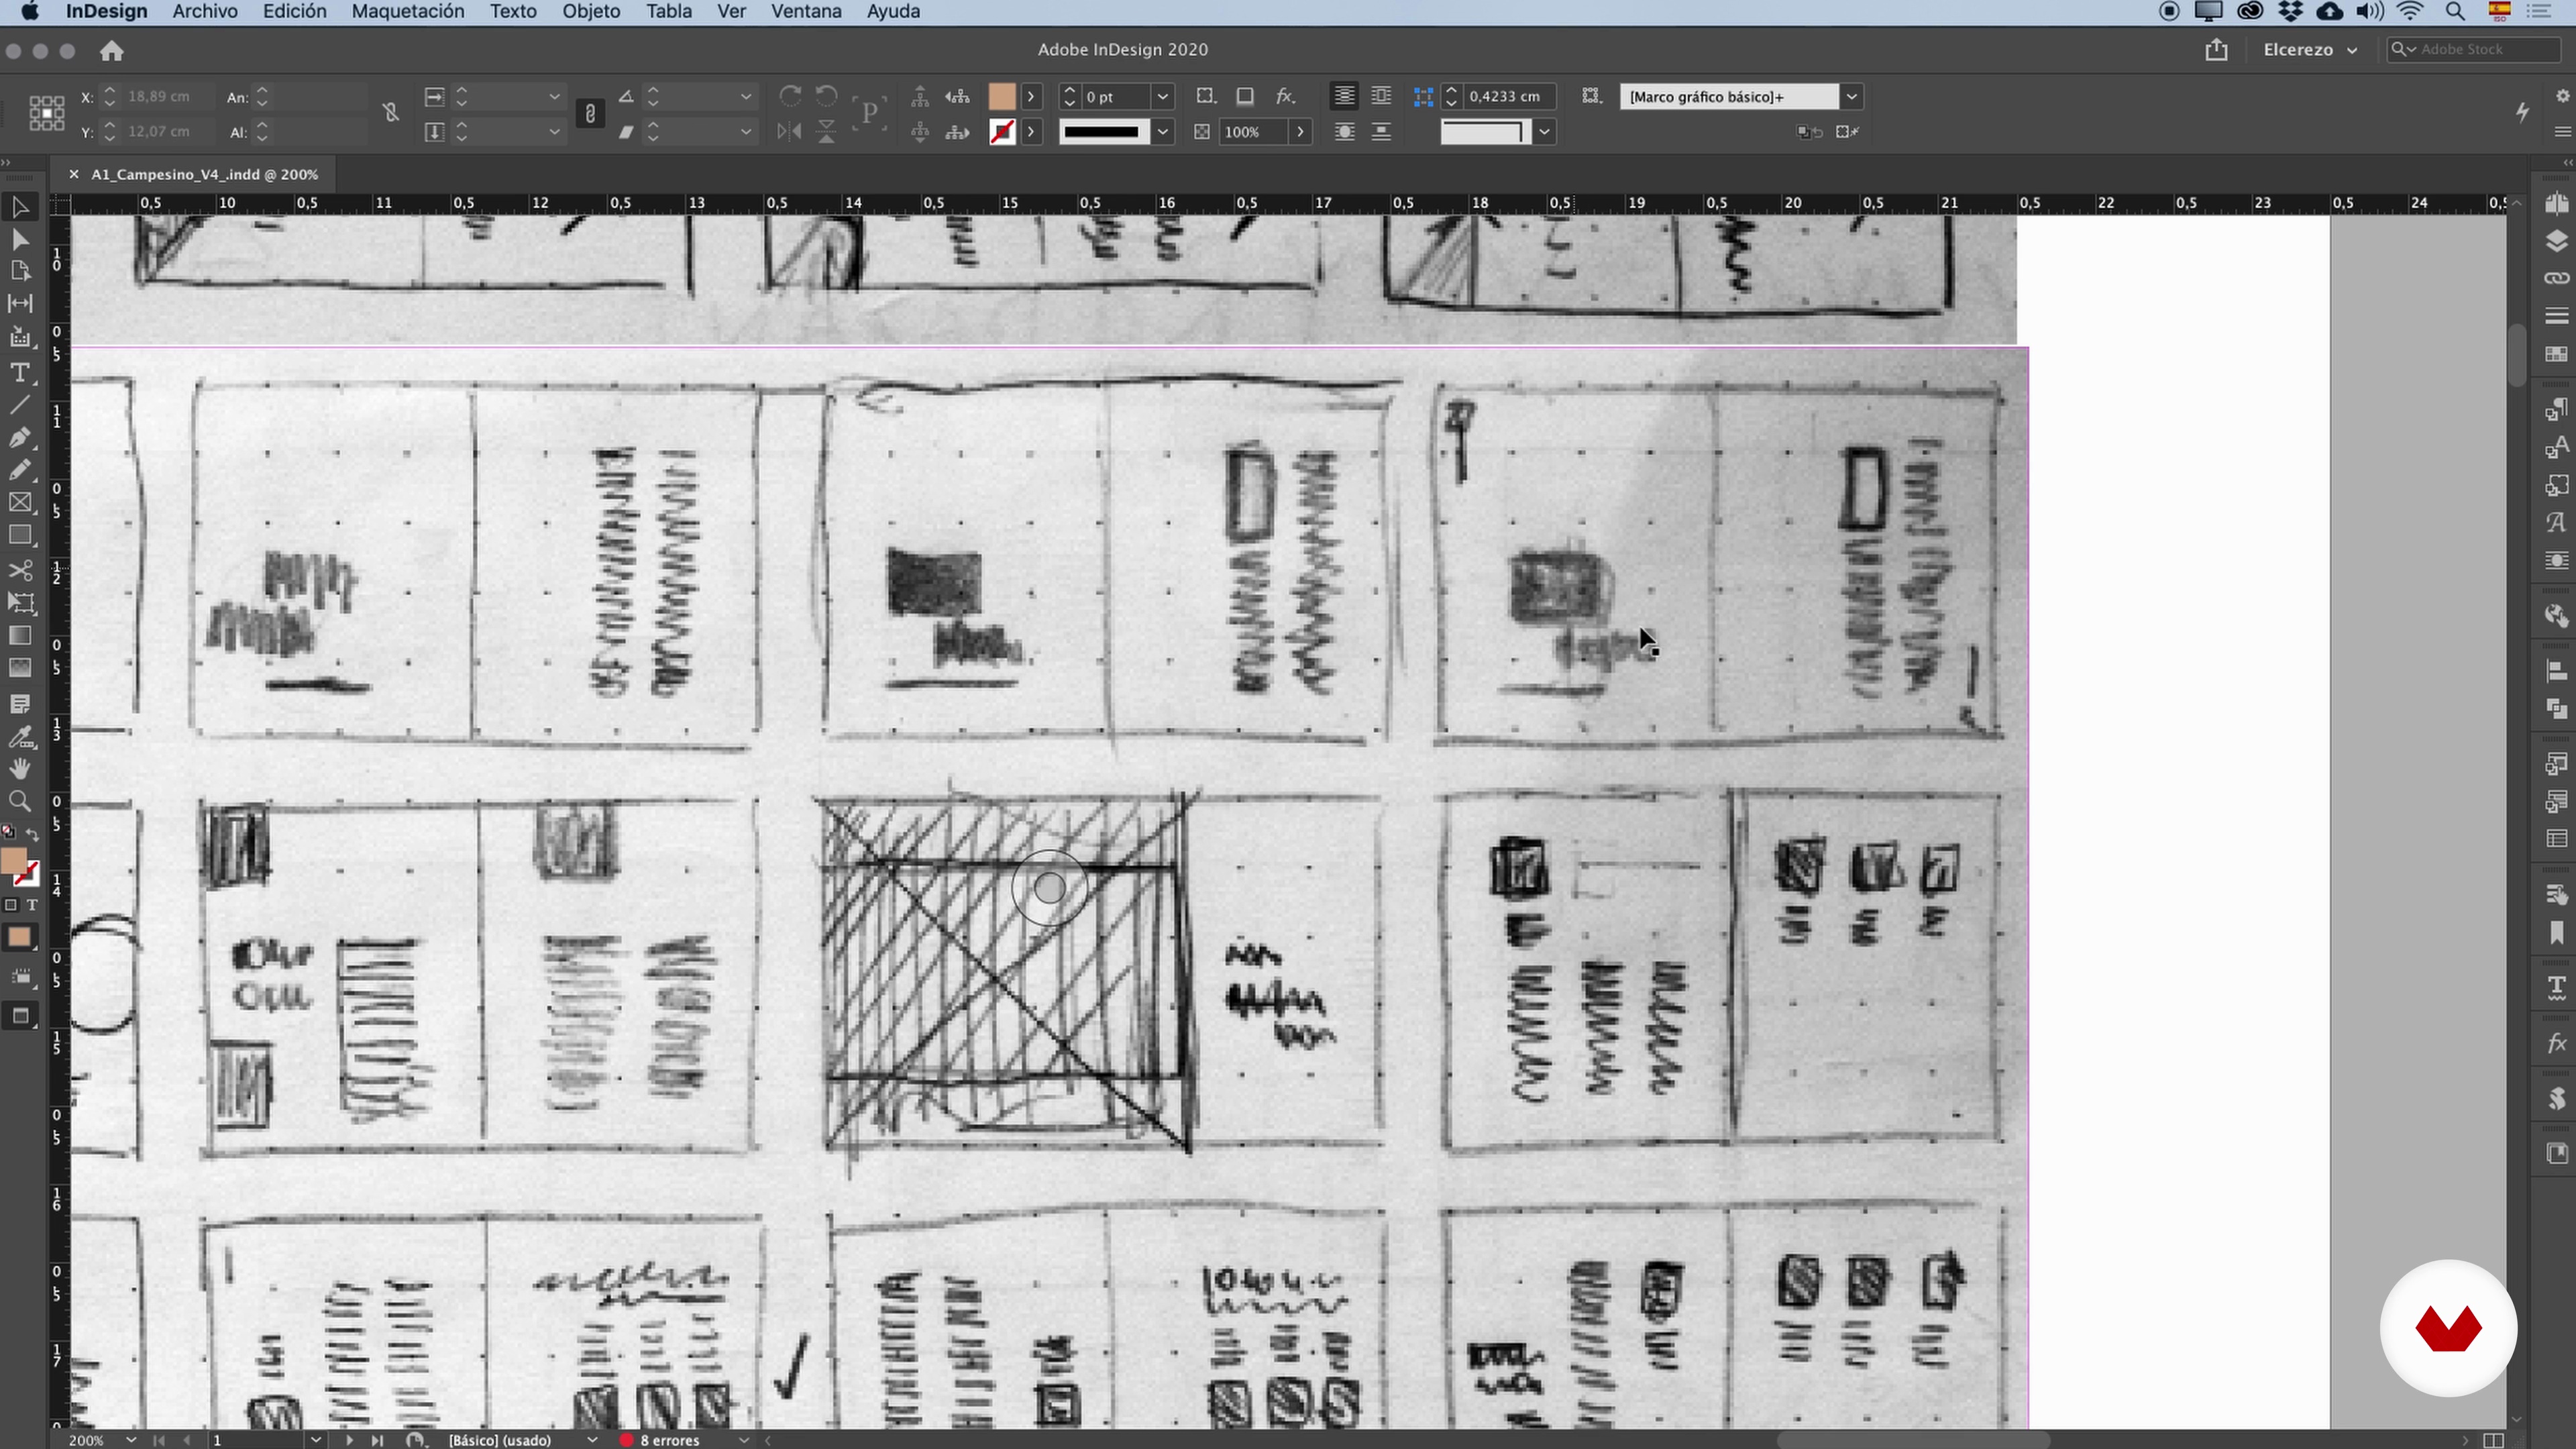This screenshot has width=2576, height=1449.
Task: Go to next page arrow
Action: click(349, 1440)
